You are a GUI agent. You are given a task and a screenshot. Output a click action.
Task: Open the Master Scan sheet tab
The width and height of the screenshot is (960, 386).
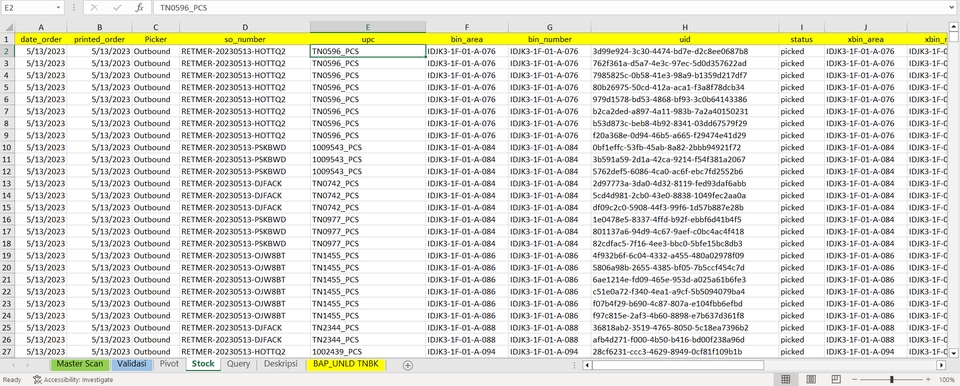coord(80,364)
